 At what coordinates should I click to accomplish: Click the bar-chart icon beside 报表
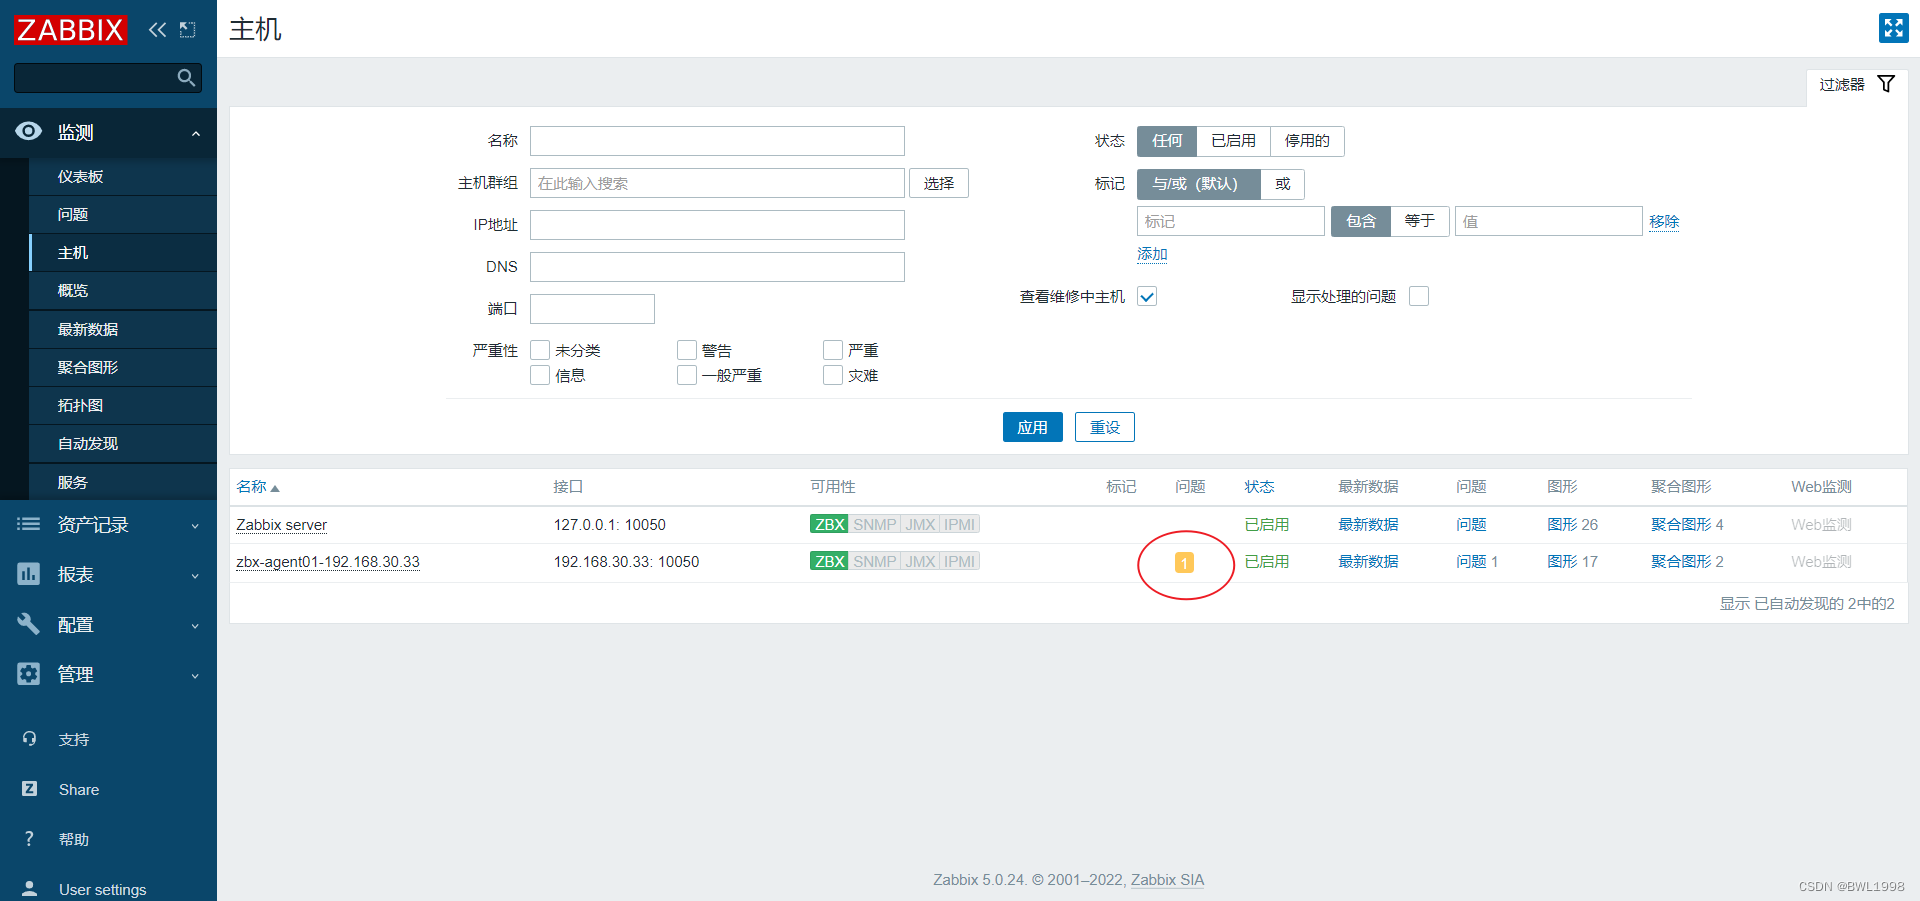point(29,574)
